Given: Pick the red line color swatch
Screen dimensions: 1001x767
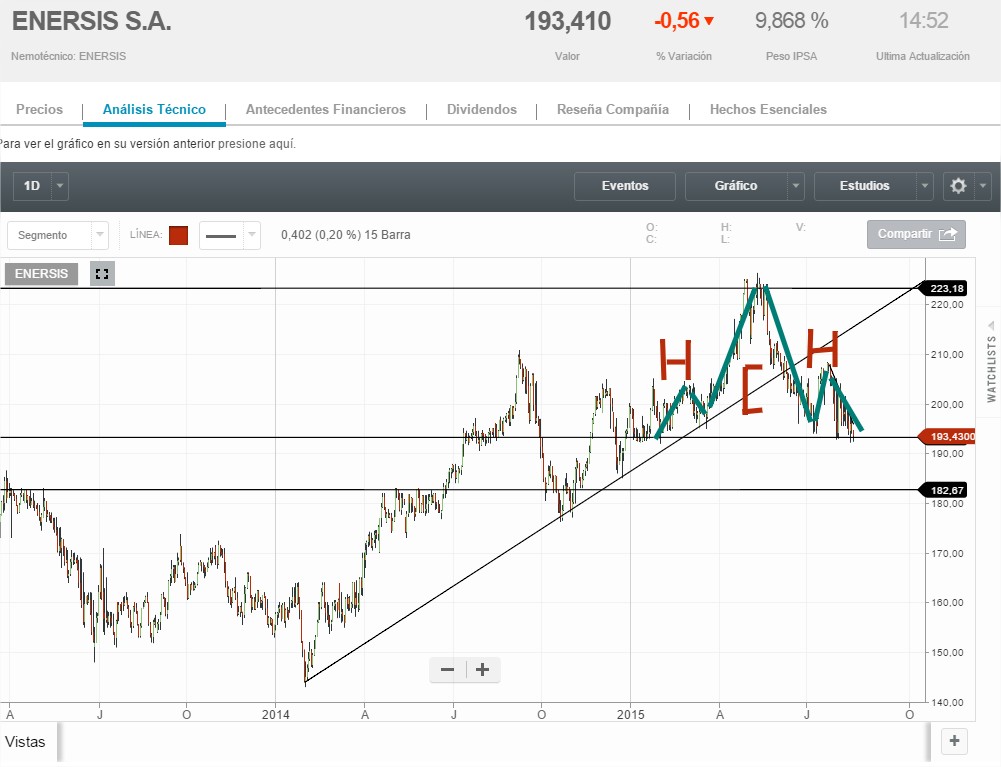Looking at the screenshot, I should pyautogui.click(x=179, y=235).
